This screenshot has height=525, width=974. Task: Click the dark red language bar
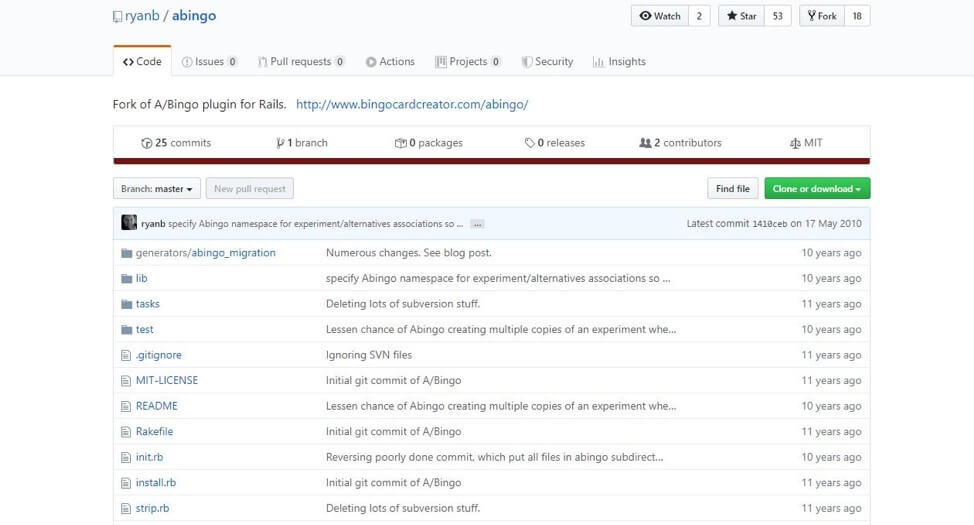pos(491,161)
